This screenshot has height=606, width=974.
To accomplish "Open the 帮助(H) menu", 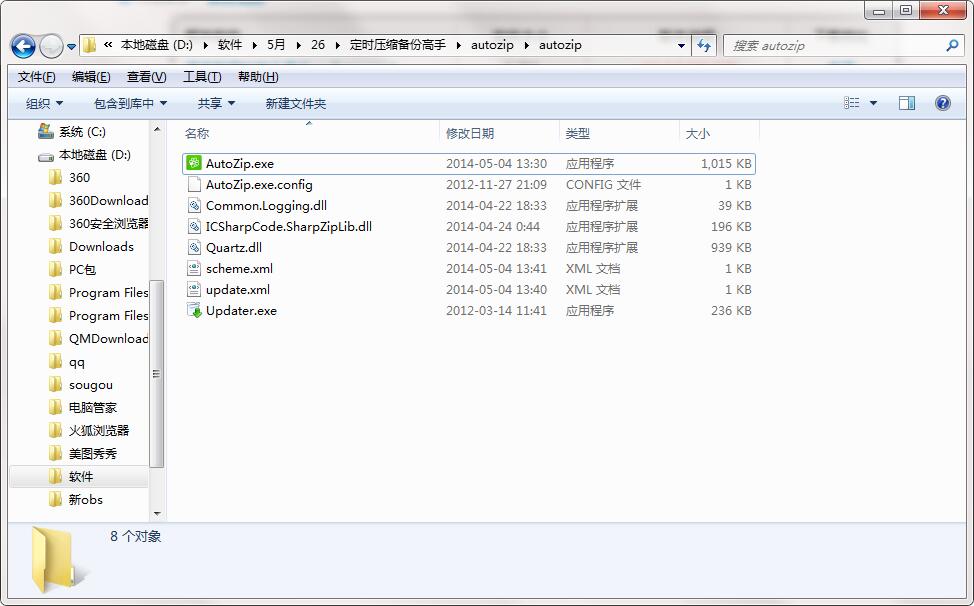I will point(258,77).
